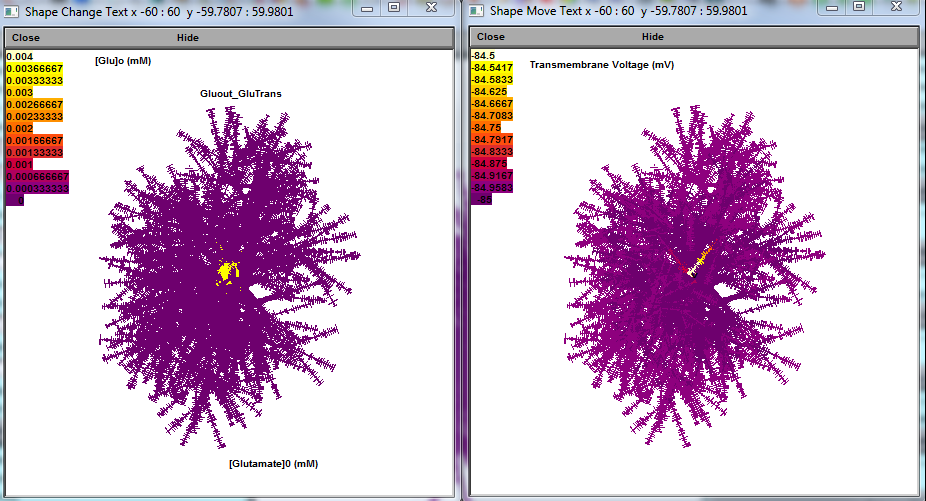The height and width of the screenshot is (501, 926).
Task: Minimize the Shape Move Text window
Action: (830, 8)
